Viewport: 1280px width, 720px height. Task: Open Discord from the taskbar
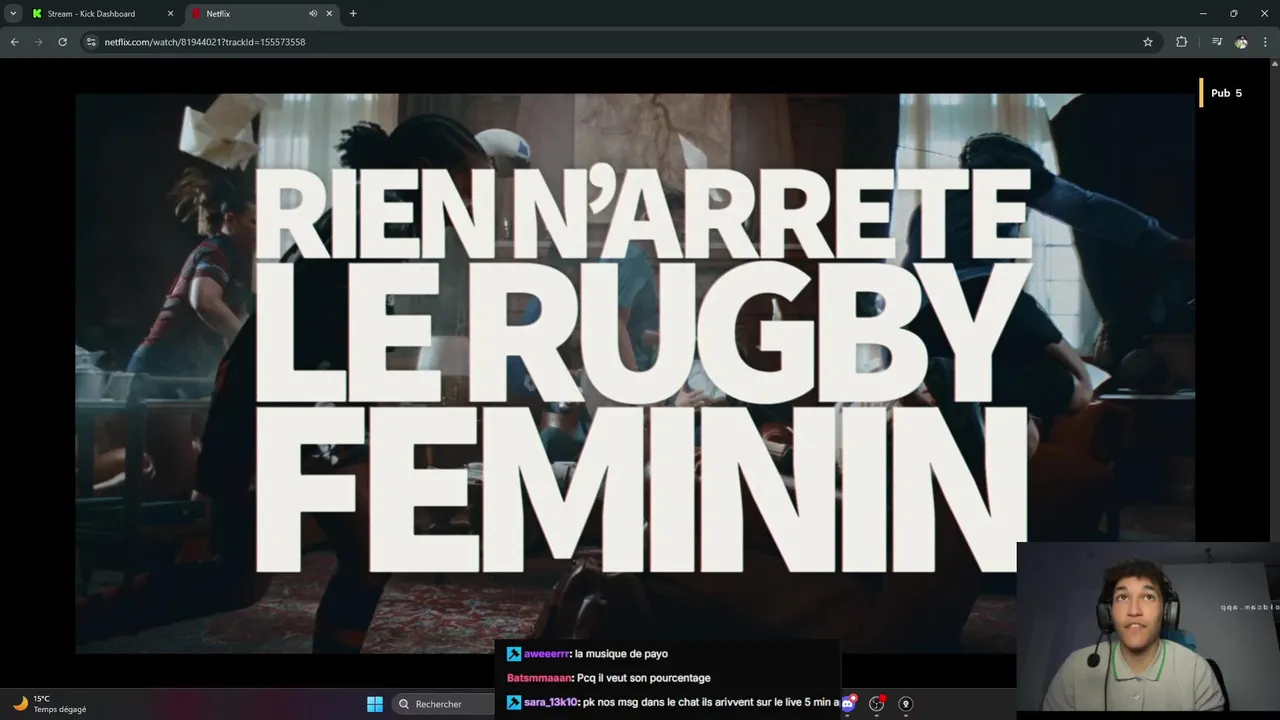pyautogui.click(x=848, y=704)
